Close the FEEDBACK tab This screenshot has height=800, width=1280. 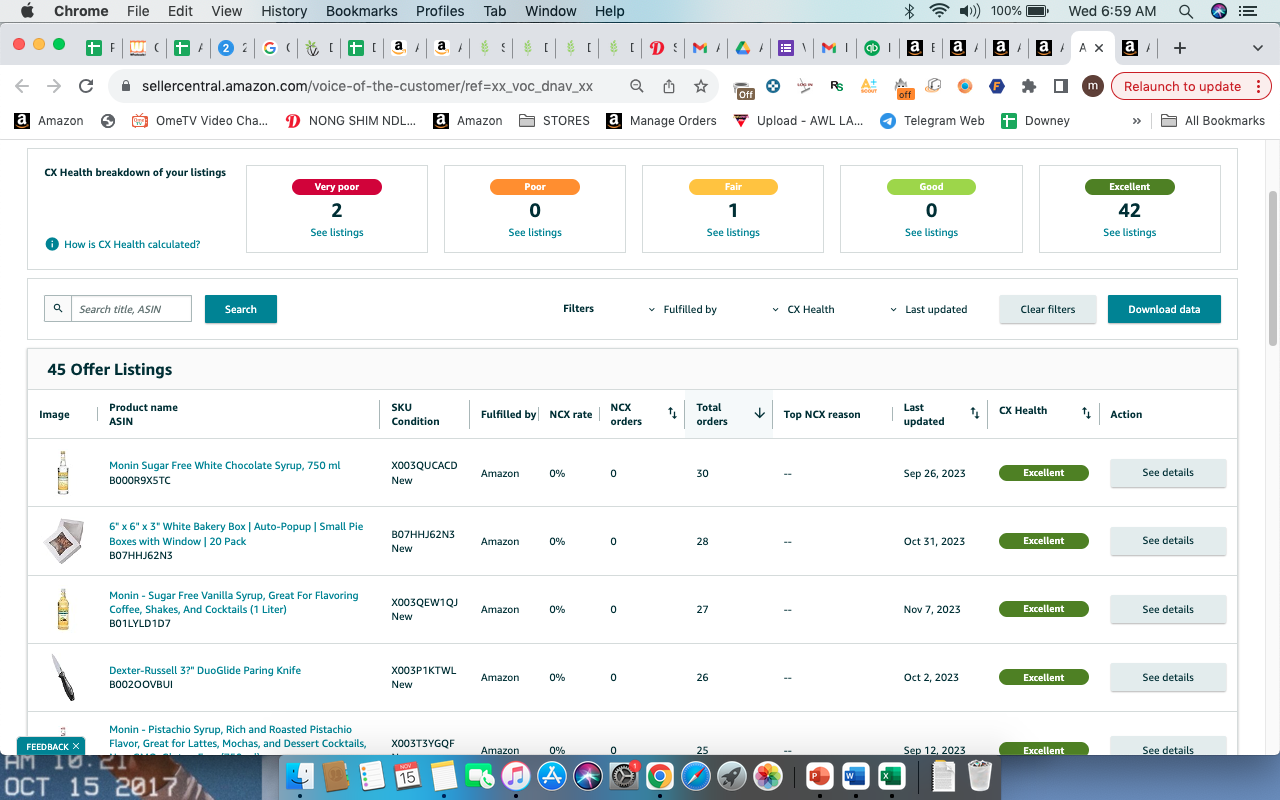coord(76,747)
